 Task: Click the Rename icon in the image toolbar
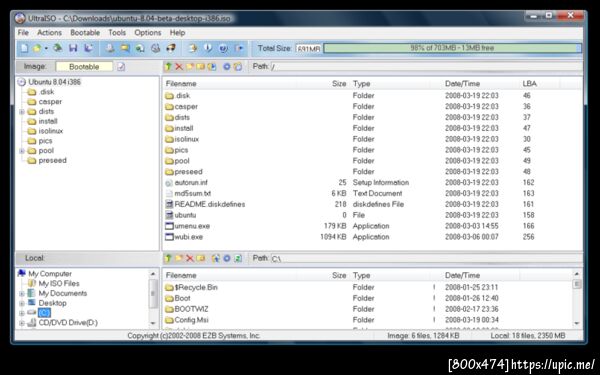200,67
